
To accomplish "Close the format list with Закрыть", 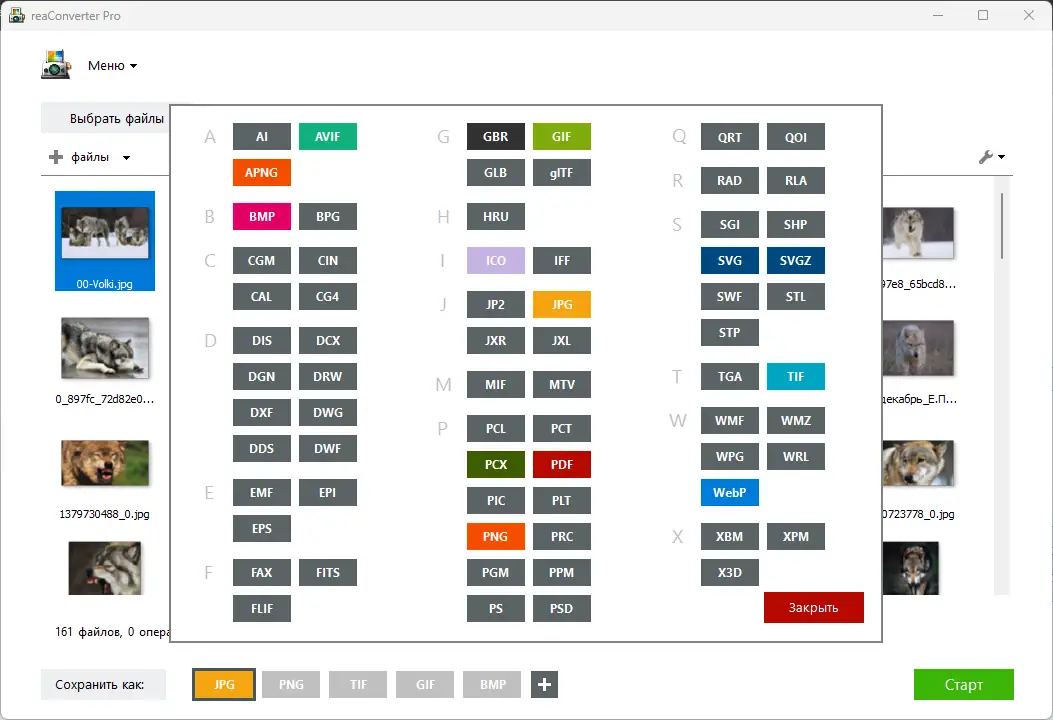I will pyautogui.click(x=813, y=607).
